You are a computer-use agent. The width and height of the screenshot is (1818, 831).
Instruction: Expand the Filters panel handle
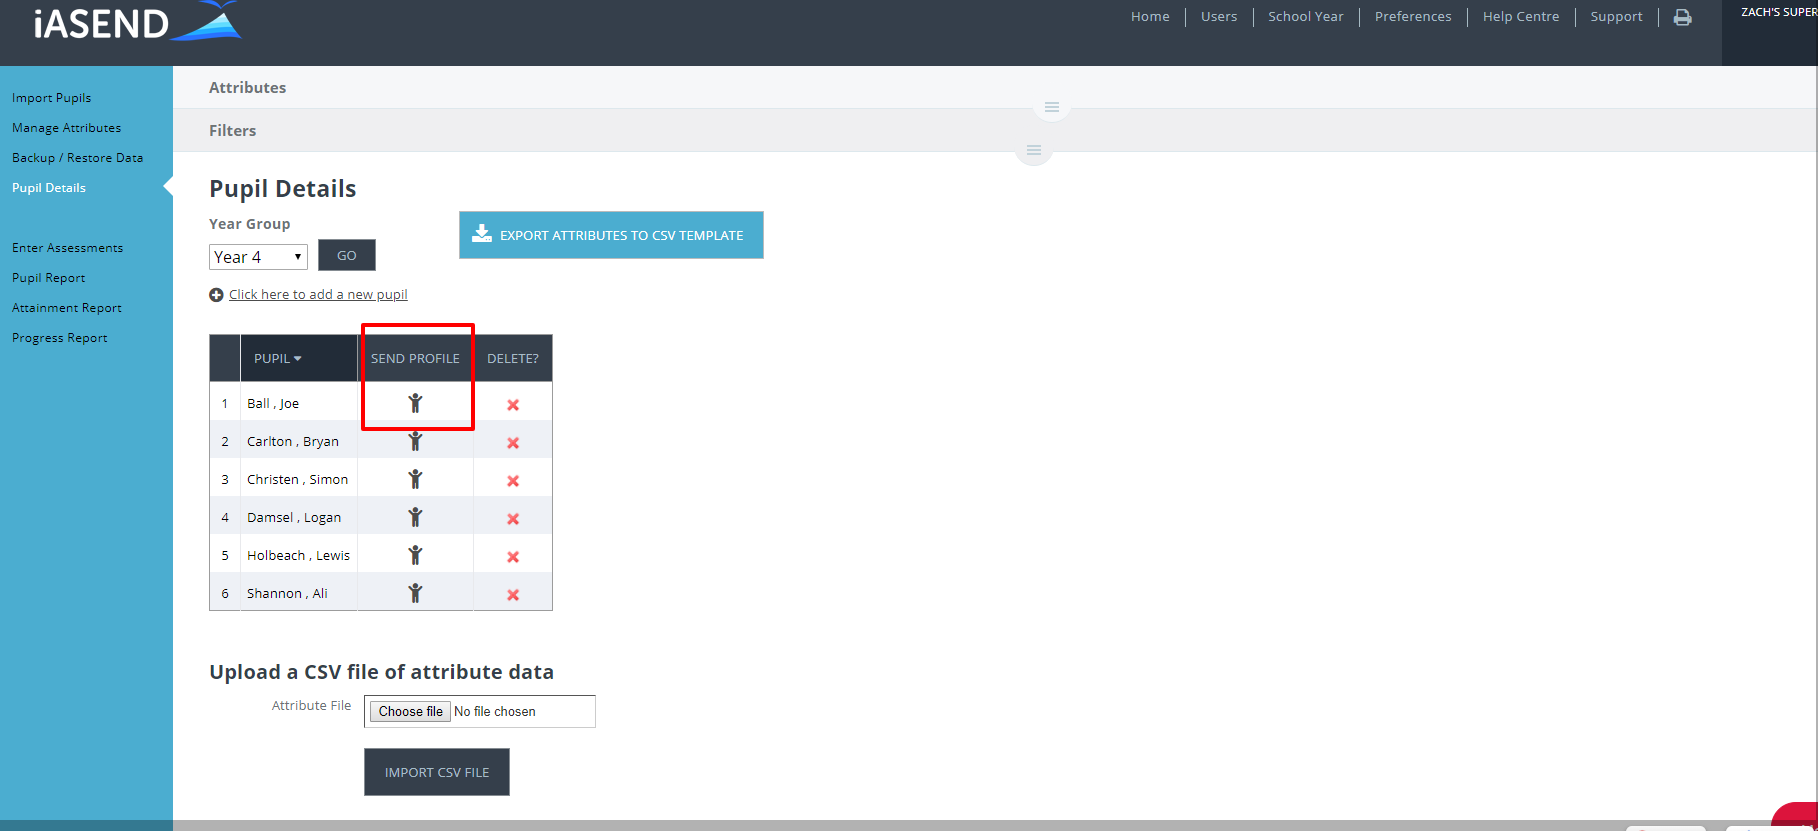(x=1034, y=151)
